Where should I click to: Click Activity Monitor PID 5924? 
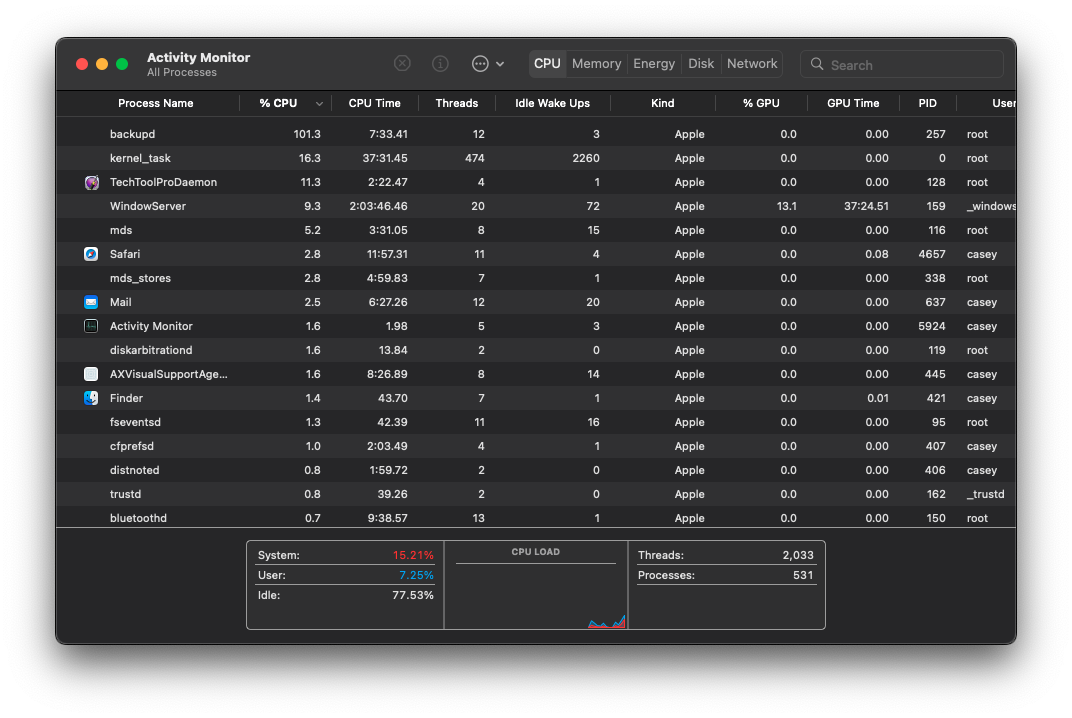(932, 326)
